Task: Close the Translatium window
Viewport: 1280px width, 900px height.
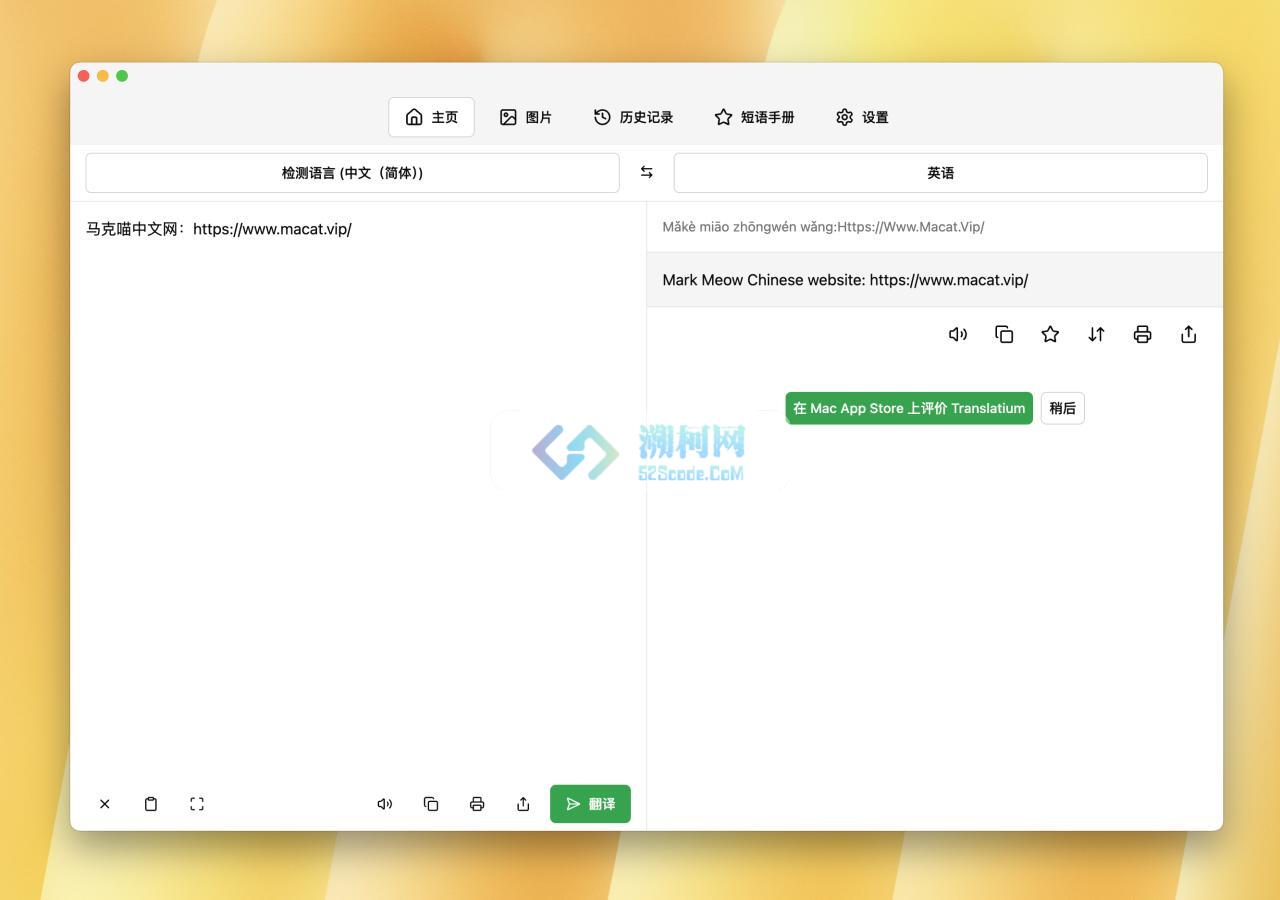Action: click(x=84, y=76)
